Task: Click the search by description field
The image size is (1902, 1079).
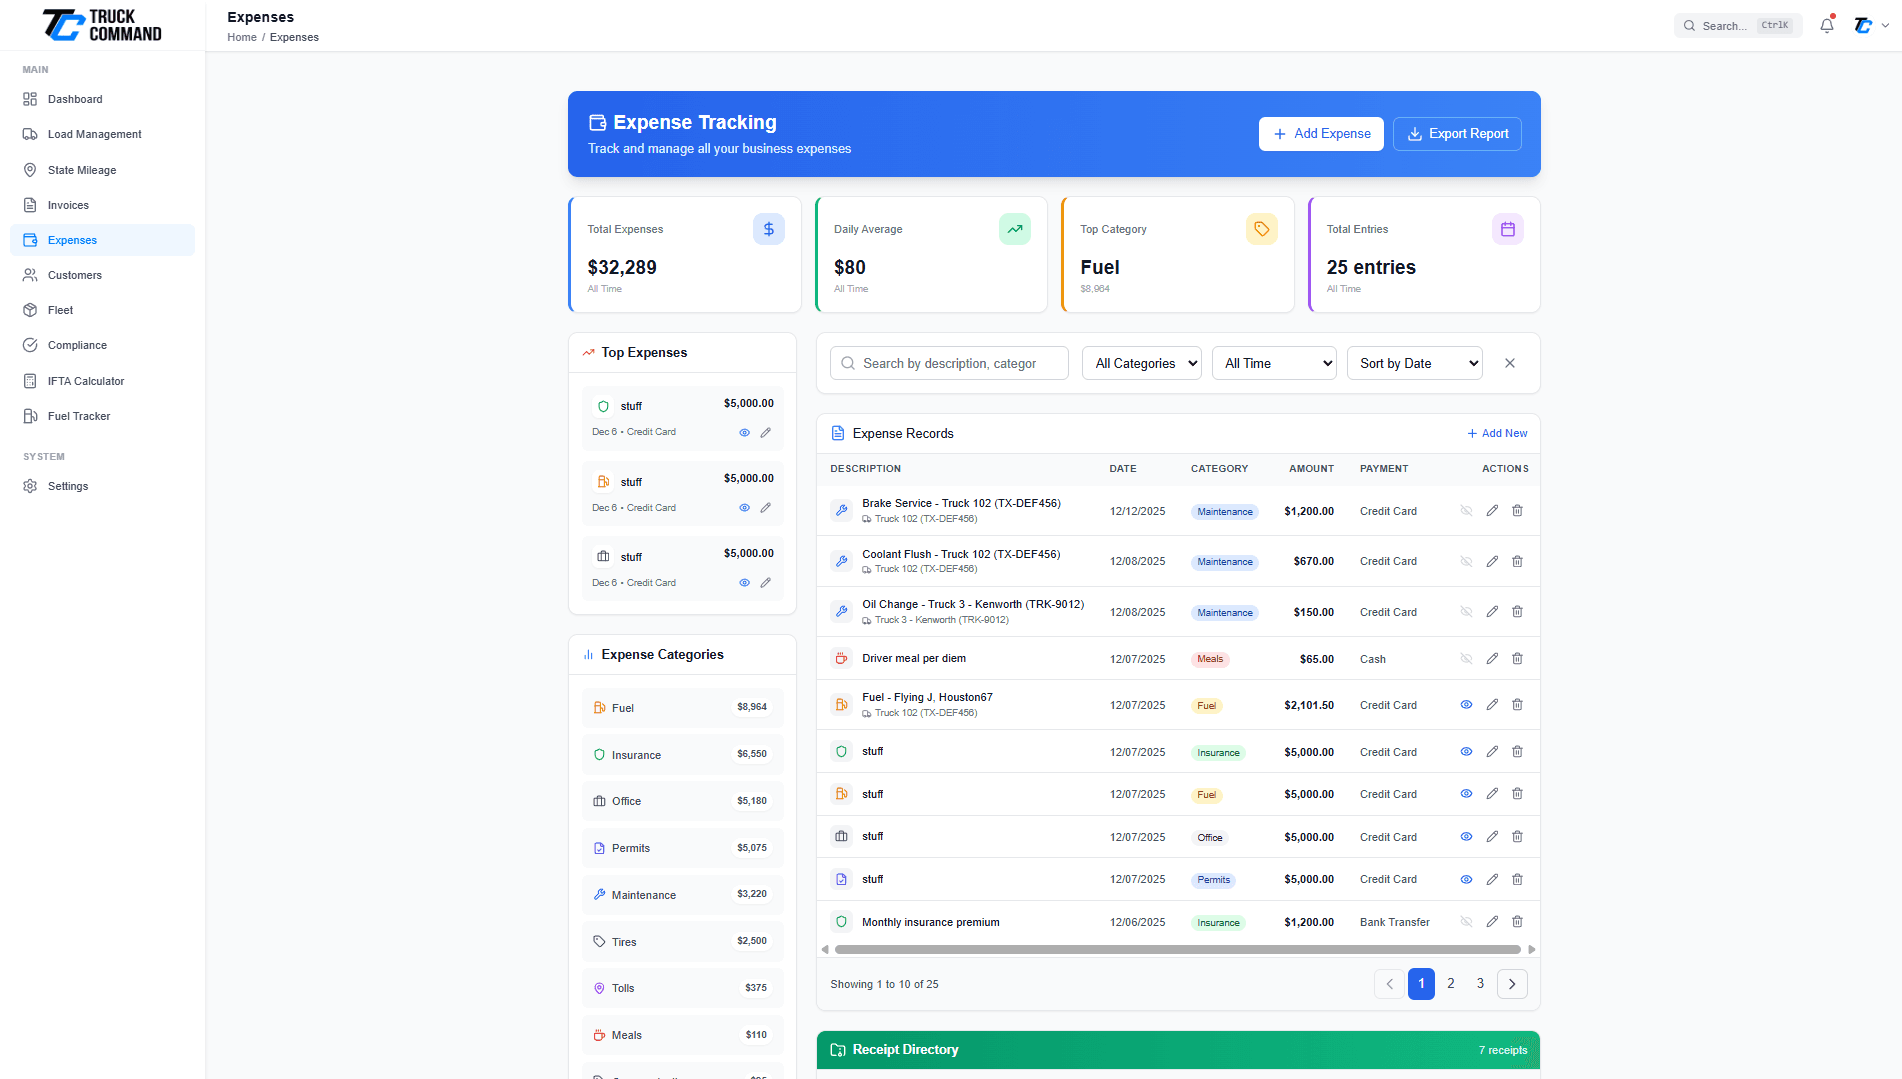Action: click(948, 363)
